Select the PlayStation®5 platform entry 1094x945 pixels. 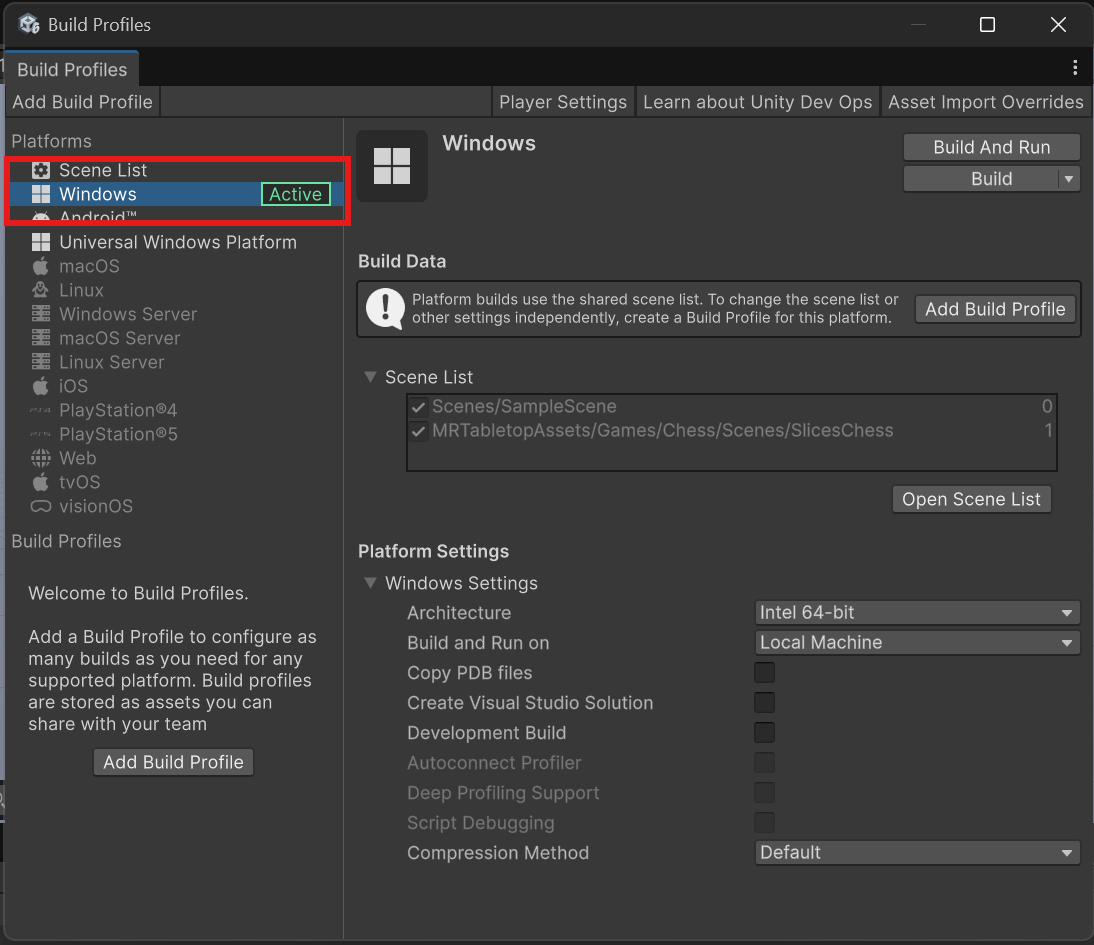tap(117, 434)
